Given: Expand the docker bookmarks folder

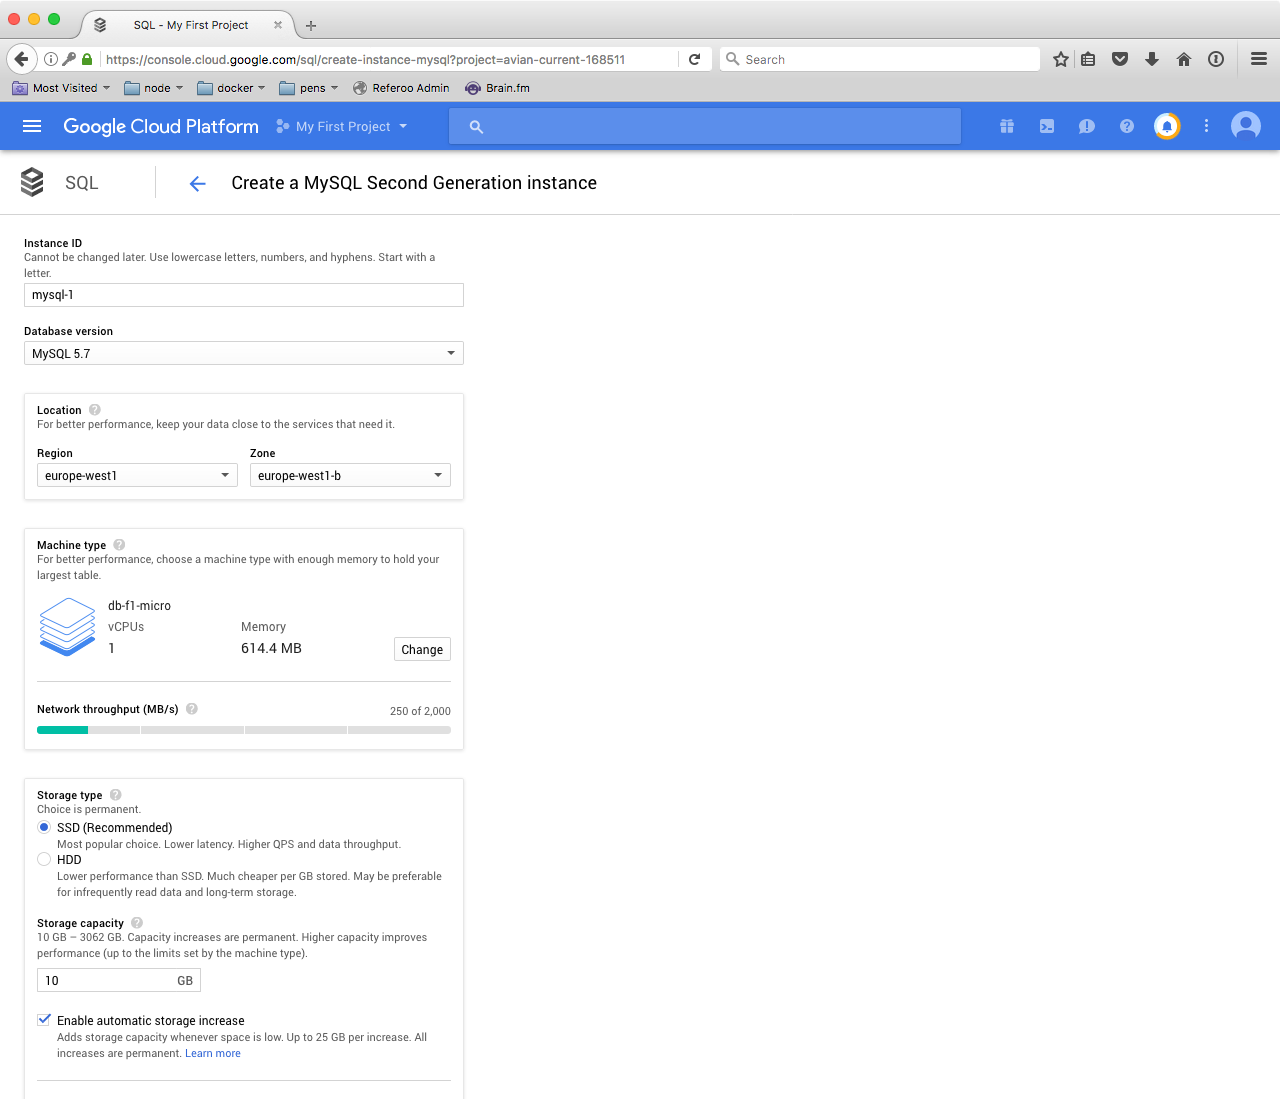Looking at the screenshot, I should pyautogui.click(x=232, y=88).
